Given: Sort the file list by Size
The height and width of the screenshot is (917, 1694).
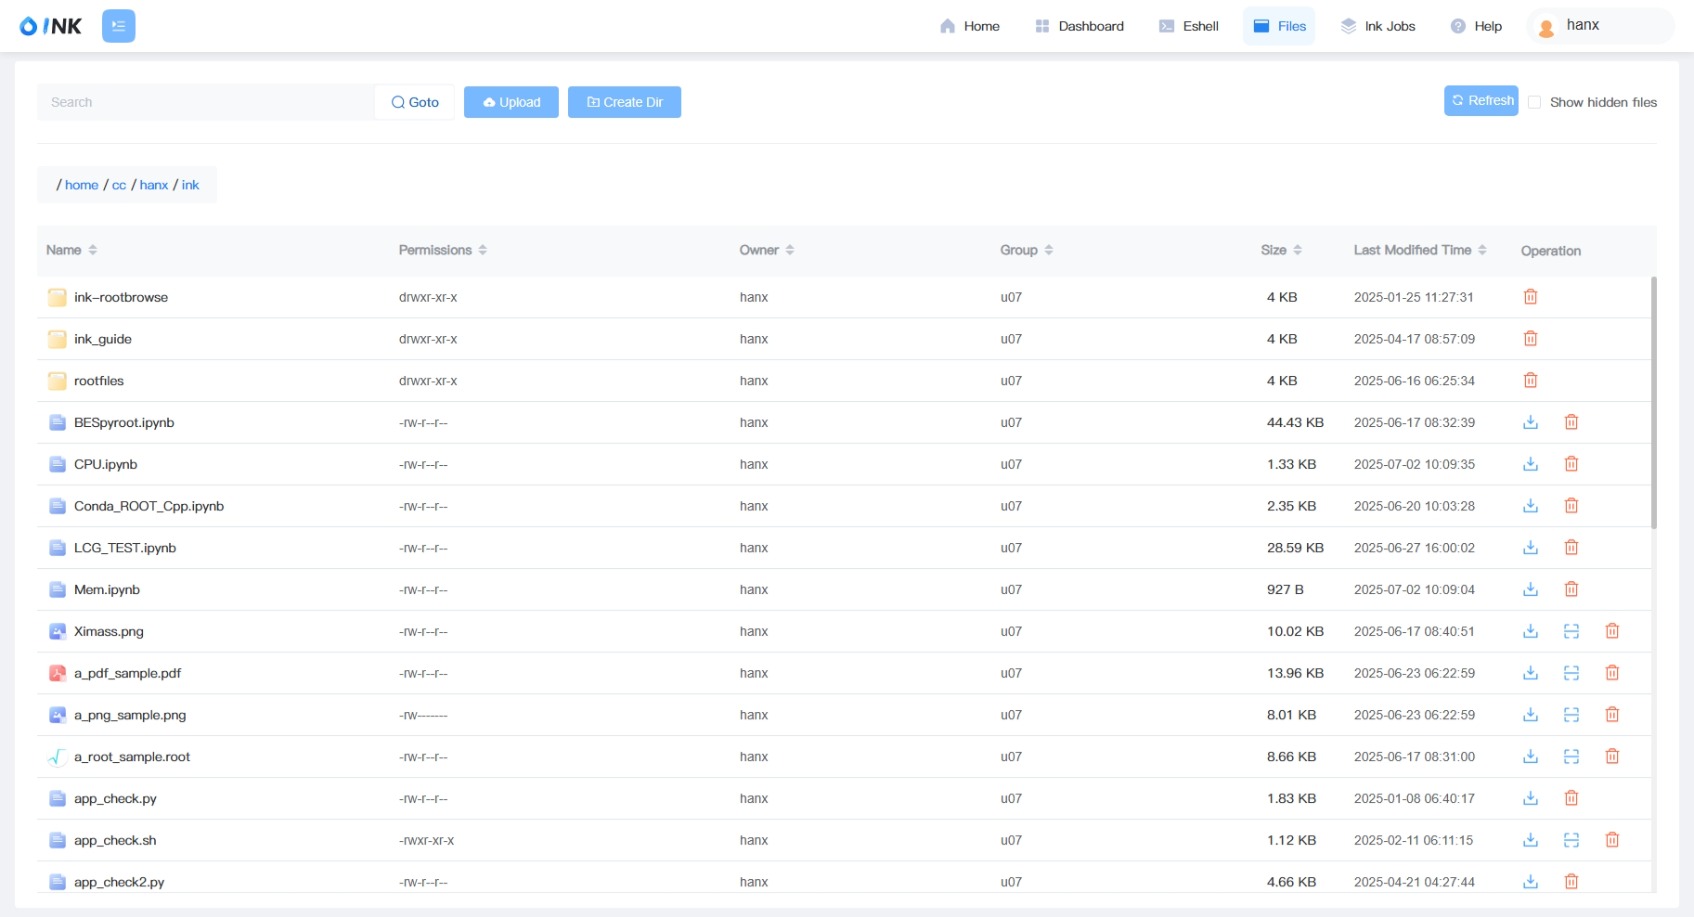Looking at the screenshot, I should click(x=1297, y=250).
